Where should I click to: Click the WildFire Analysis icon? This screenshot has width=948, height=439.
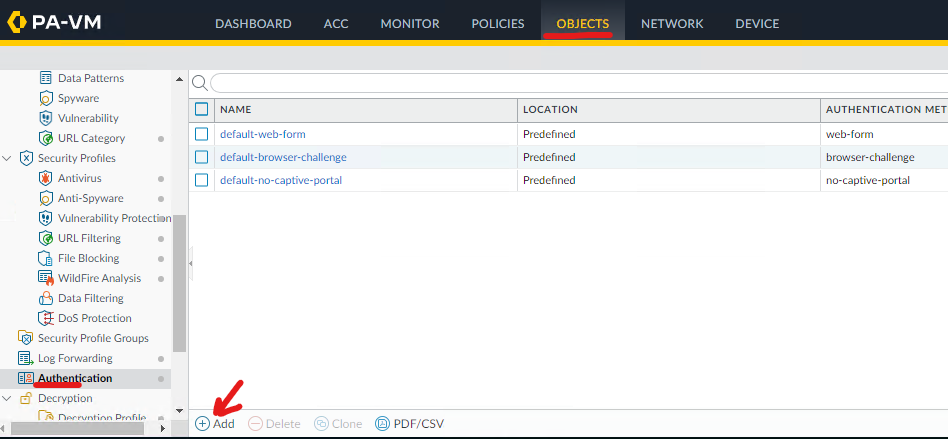coord(45,278)
